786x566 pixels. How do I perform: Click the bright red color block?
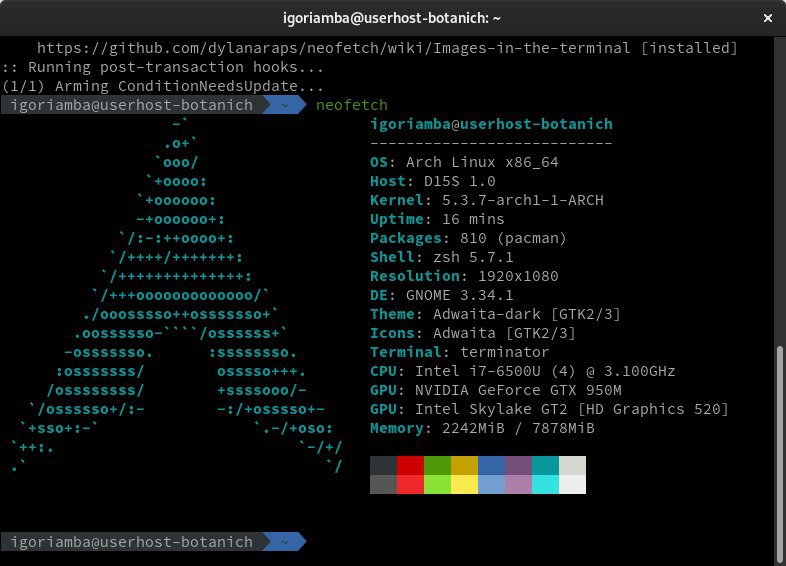click(411, 485)
